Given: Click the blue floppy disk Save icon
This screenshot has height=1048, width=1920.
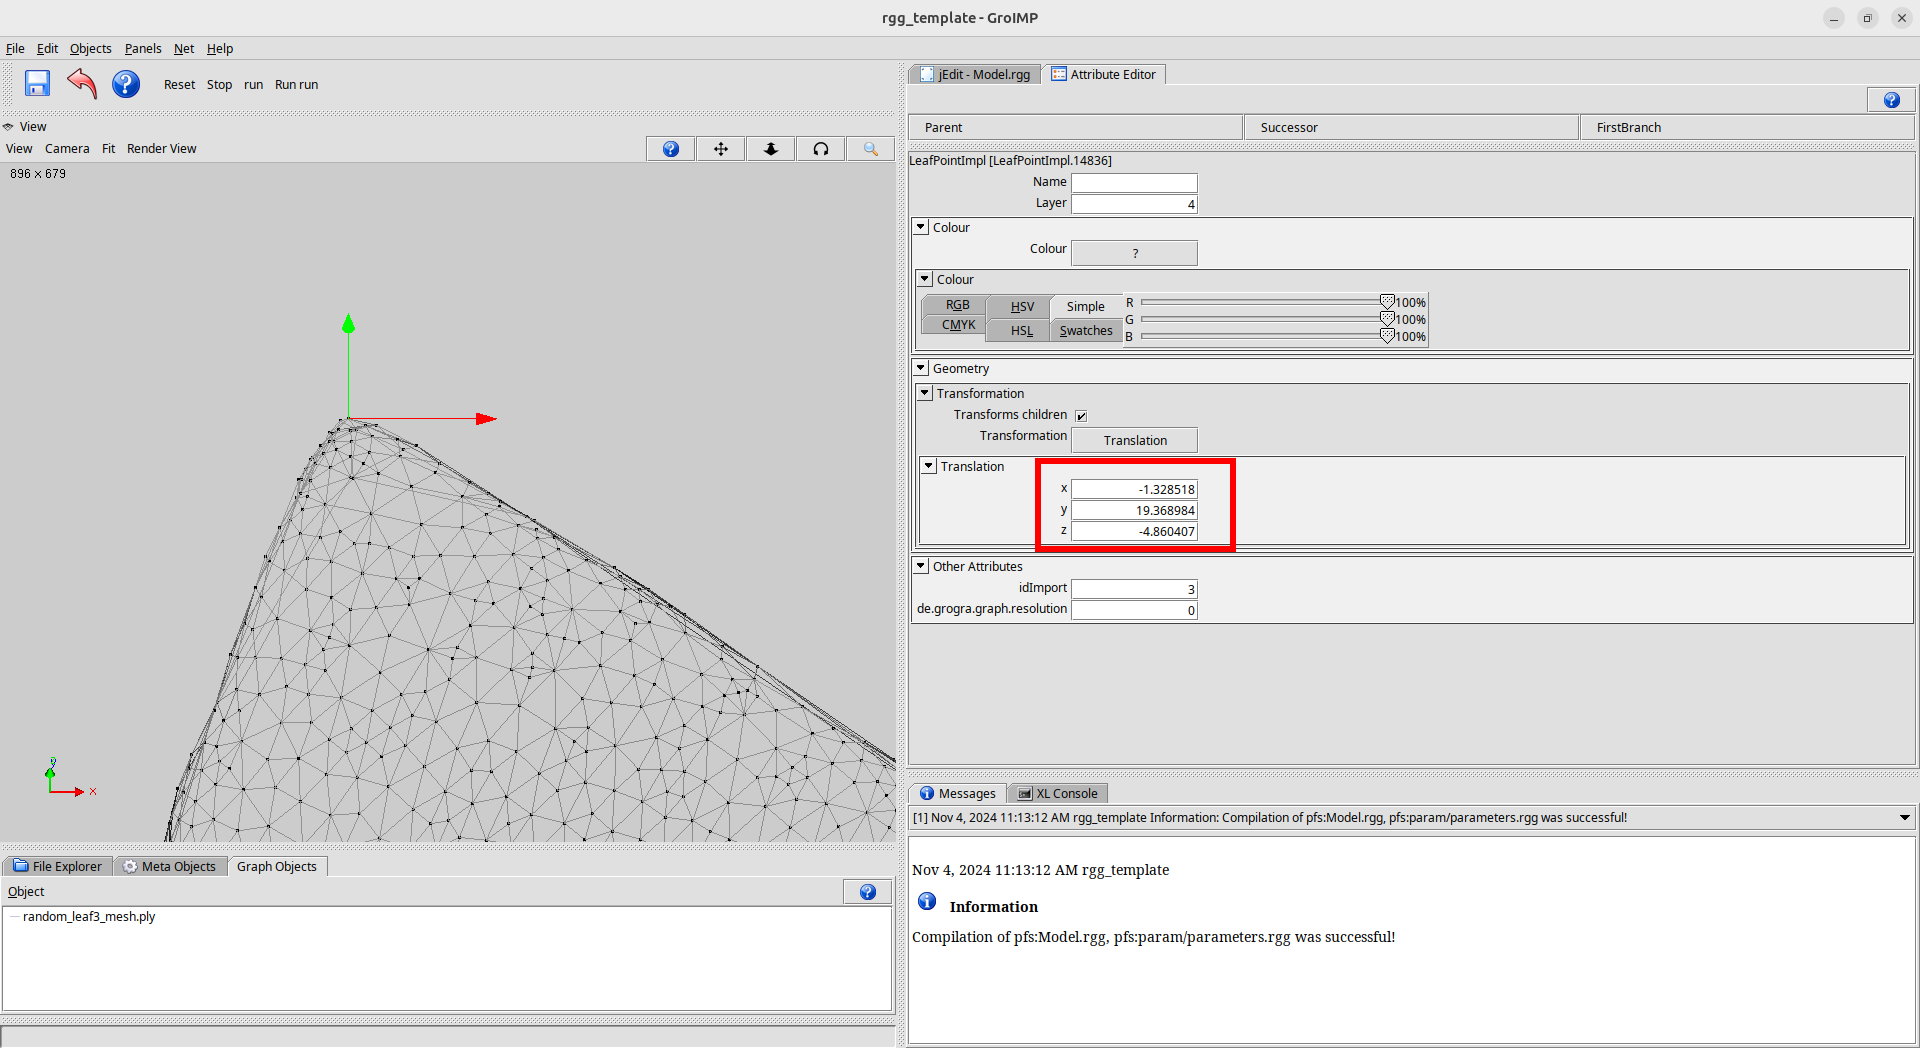Looking at the screenshot, I should (37, 84).
